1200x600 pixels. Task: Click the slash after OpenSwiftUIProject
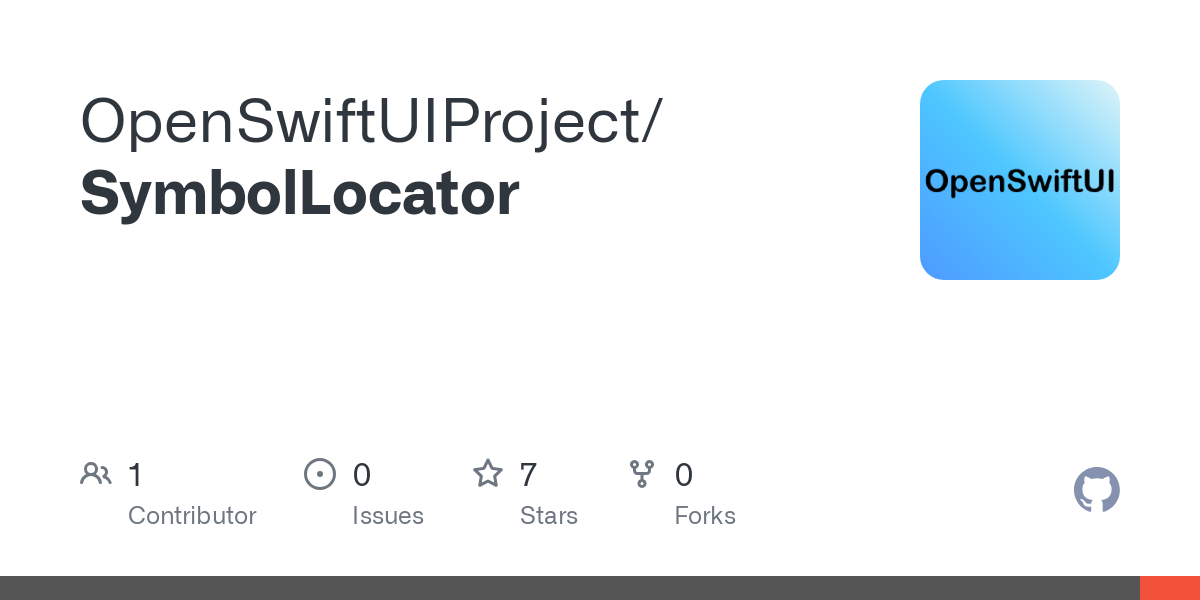tap(652, 123)
